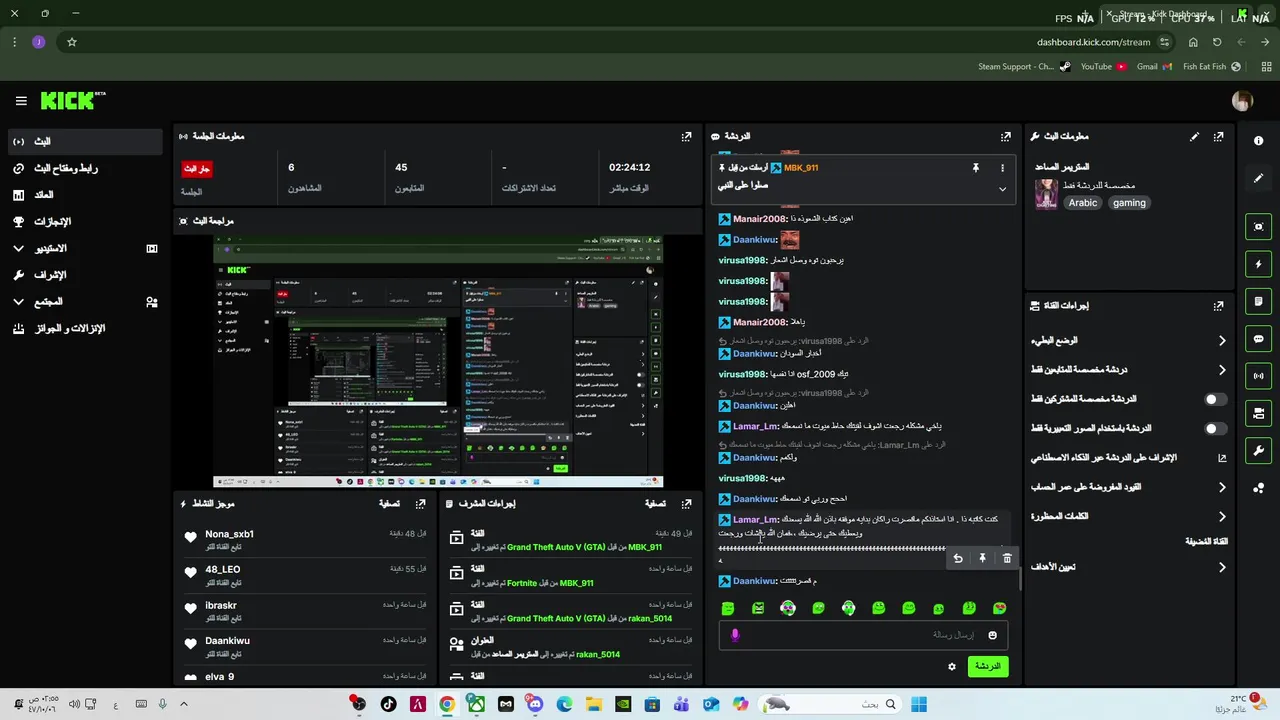Viewport: 1280px width, 720px height.
Task: Edit stream info with pencil icon in panel header
Action: (1194, 136)
